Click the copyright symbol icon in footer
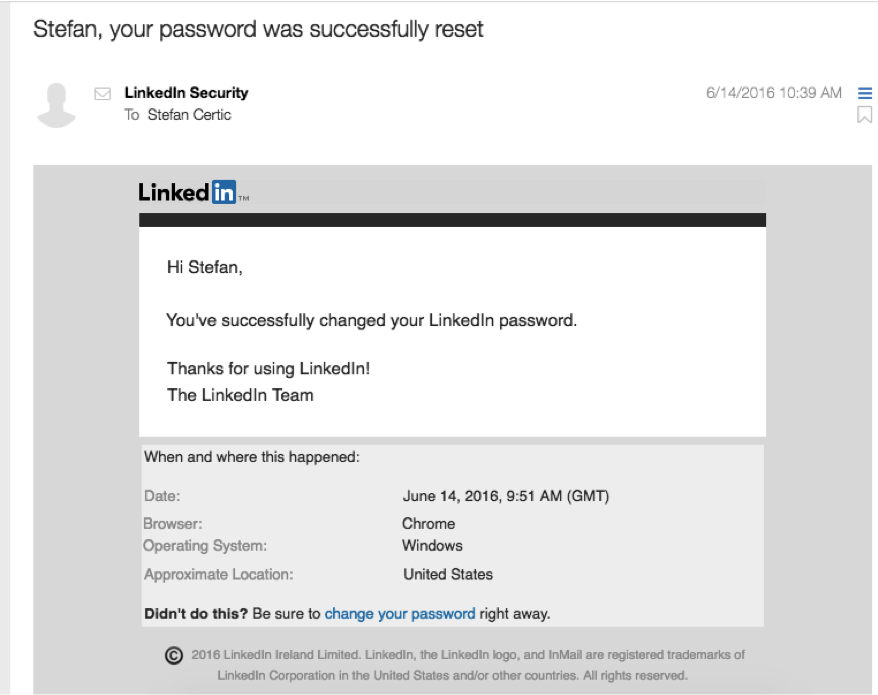This screenshot has width=878, height=695. tap(174, 655)
